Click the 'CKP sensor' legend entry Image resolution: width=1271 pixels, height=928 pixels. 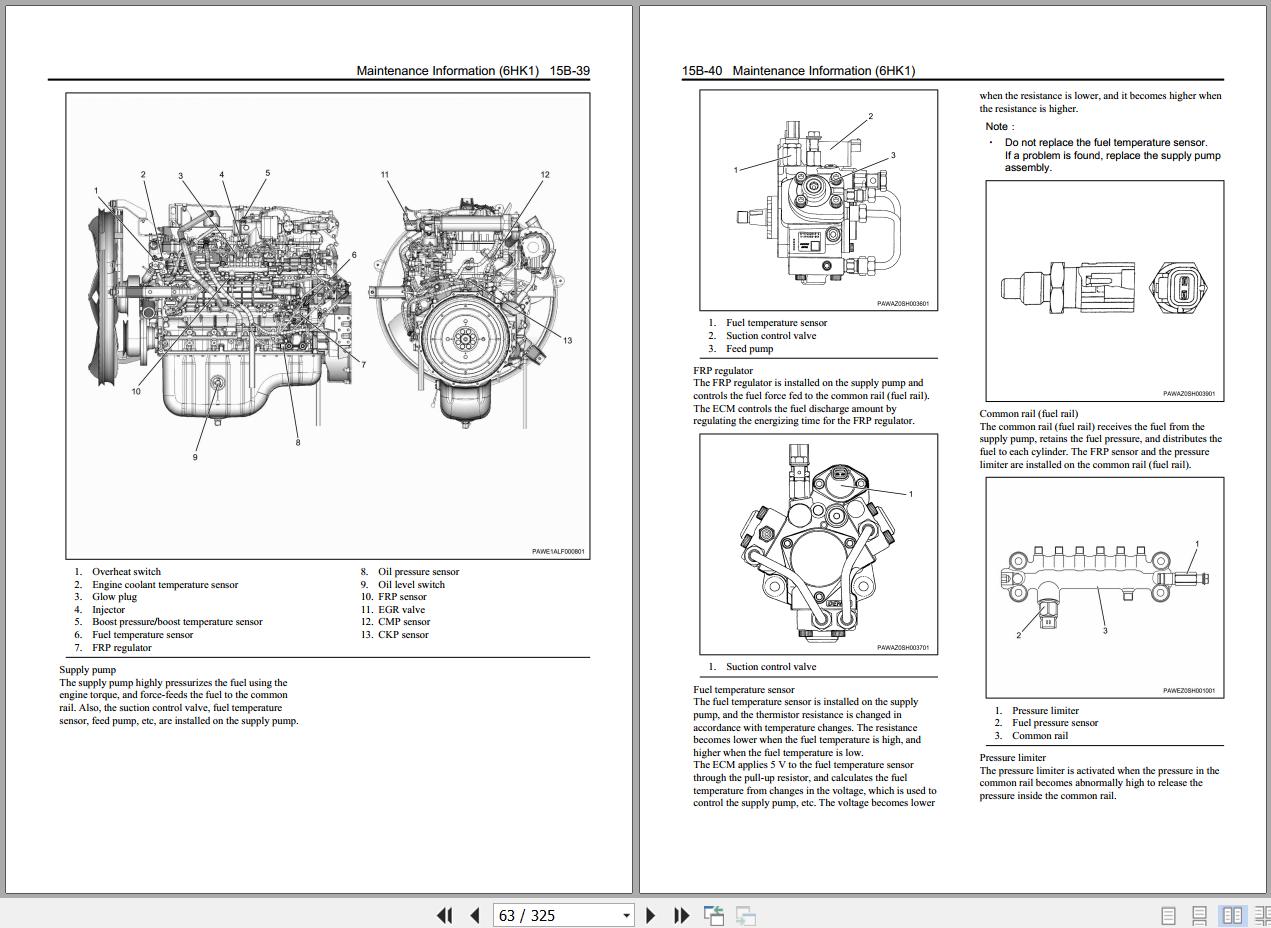tap(403, 635)
